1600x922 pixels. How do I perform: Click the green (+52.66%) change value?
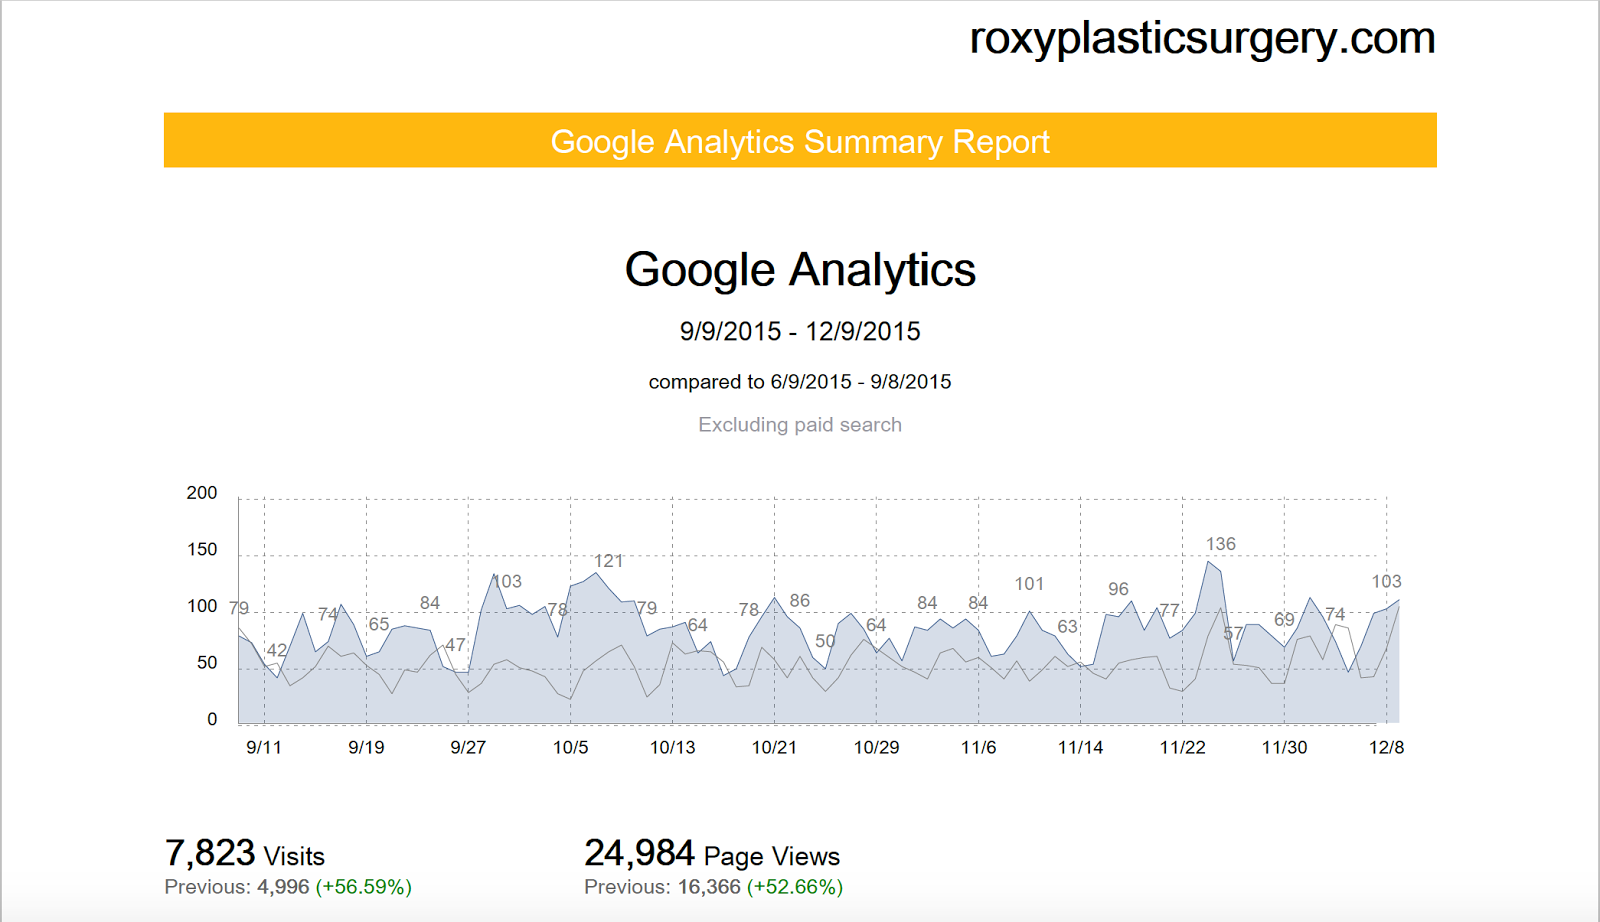click(x=795, y=887)
